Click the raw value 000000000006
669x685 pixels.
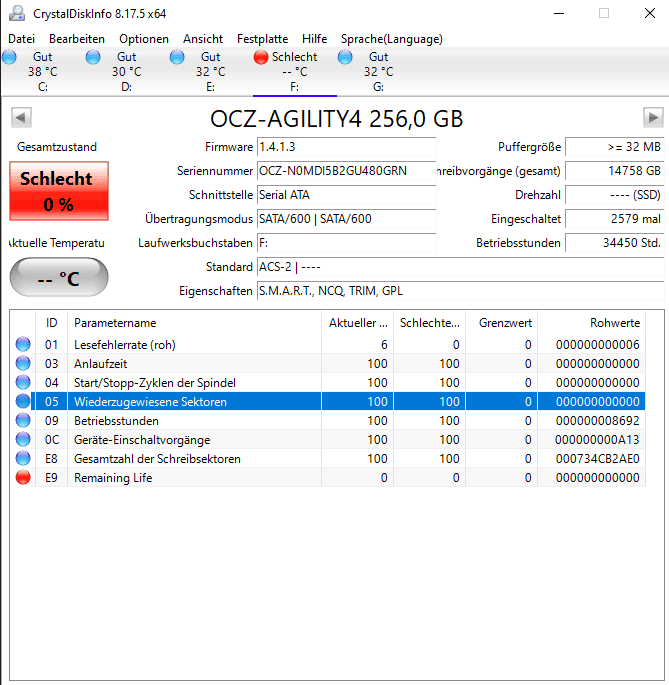(597, 345)
